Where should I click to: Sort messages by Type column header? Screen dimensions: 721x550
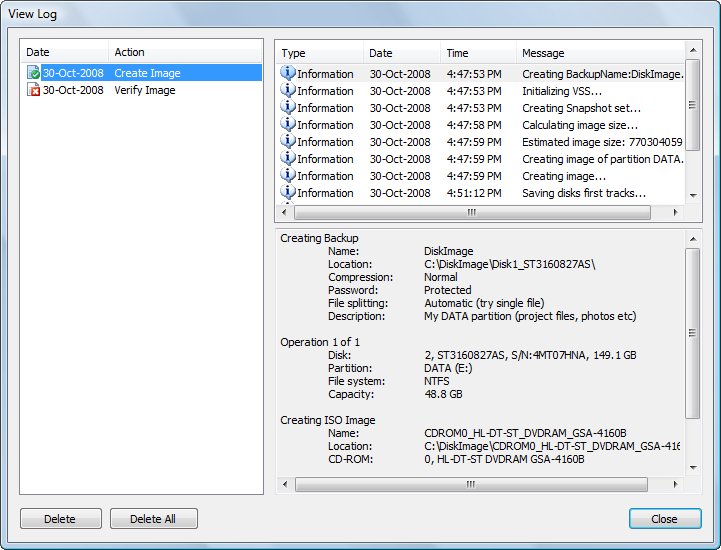[x=320, y=53]
